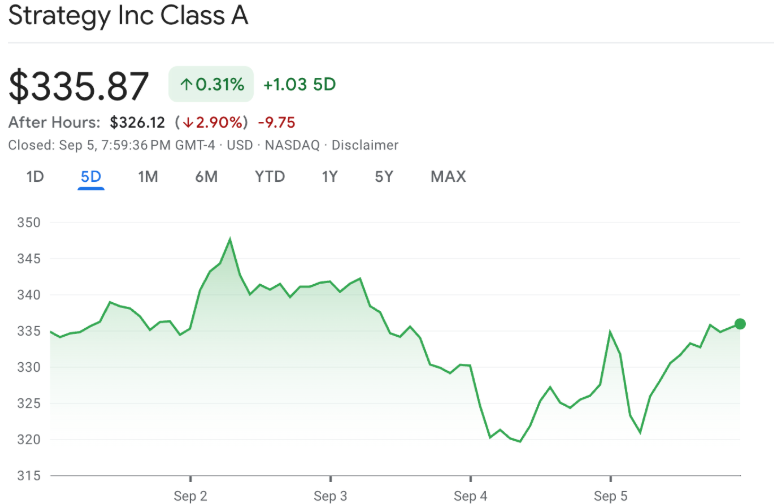Click the green up-arrow percent badge
This screenshot has height=504, width=774.
coord(211,85)
